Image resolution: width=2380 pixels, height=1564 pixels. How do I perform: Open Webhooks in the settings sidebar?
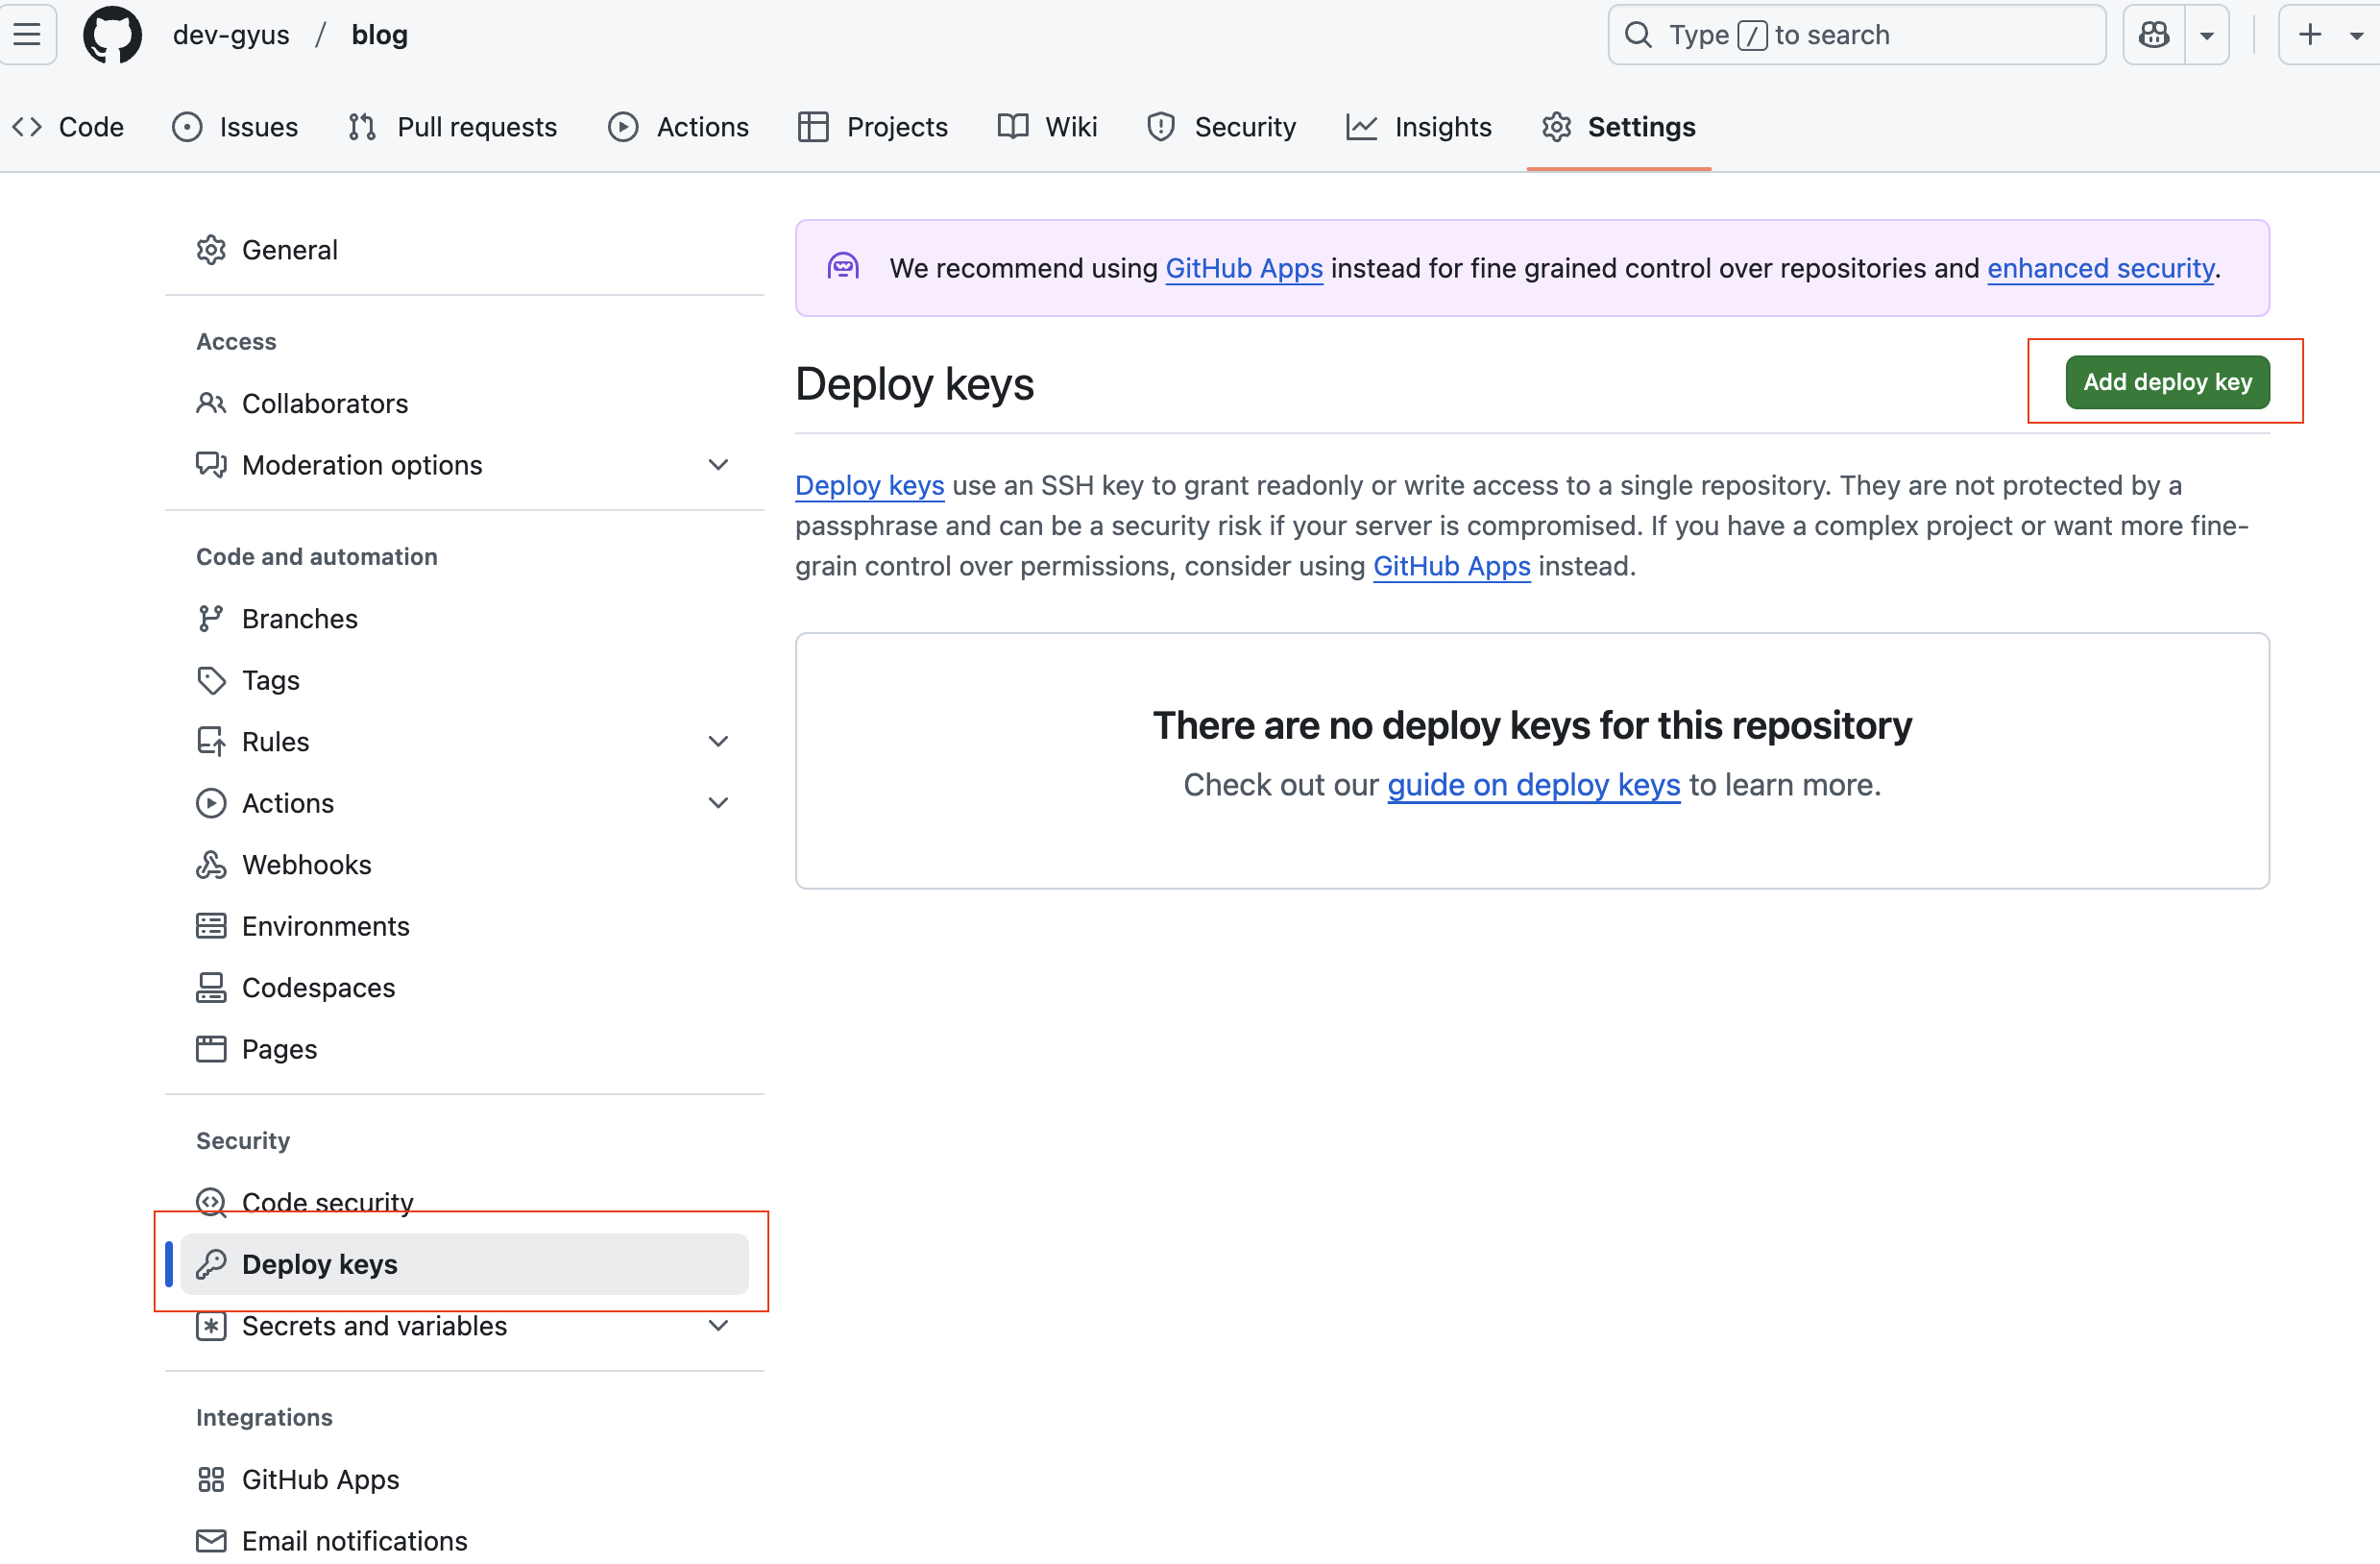306,864
